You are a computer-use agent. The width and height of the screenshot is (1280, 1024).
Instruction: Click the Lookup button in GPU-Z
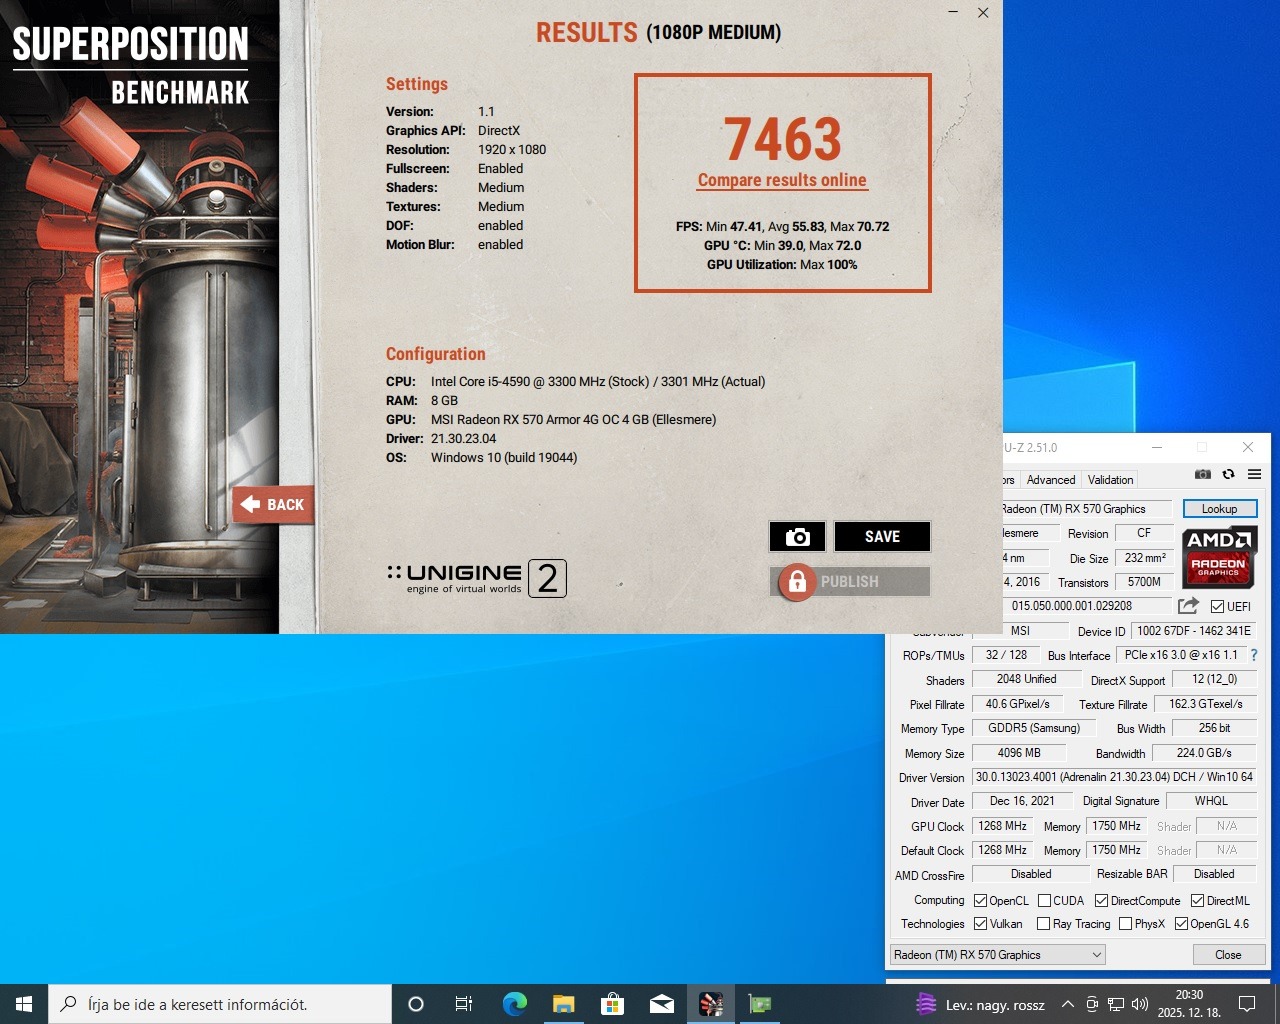(1219, 509)
